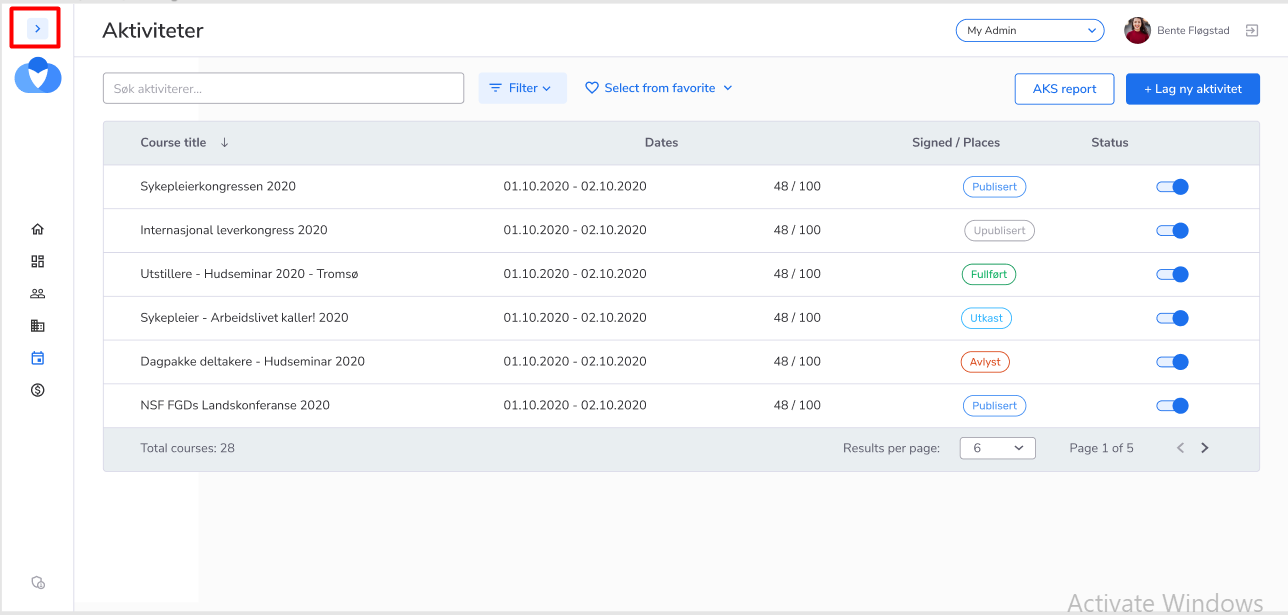
Task: Toggle the switch for Internasjonal leverkongress 2020
Action: pyautogui.click(x=1172, y=231)
